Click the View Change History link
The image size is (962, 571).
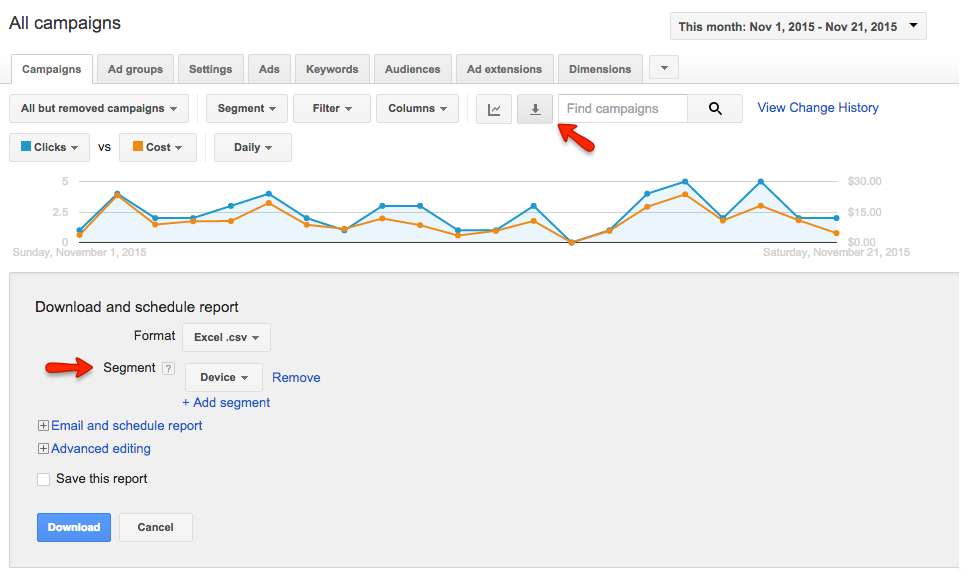(817, 108)
